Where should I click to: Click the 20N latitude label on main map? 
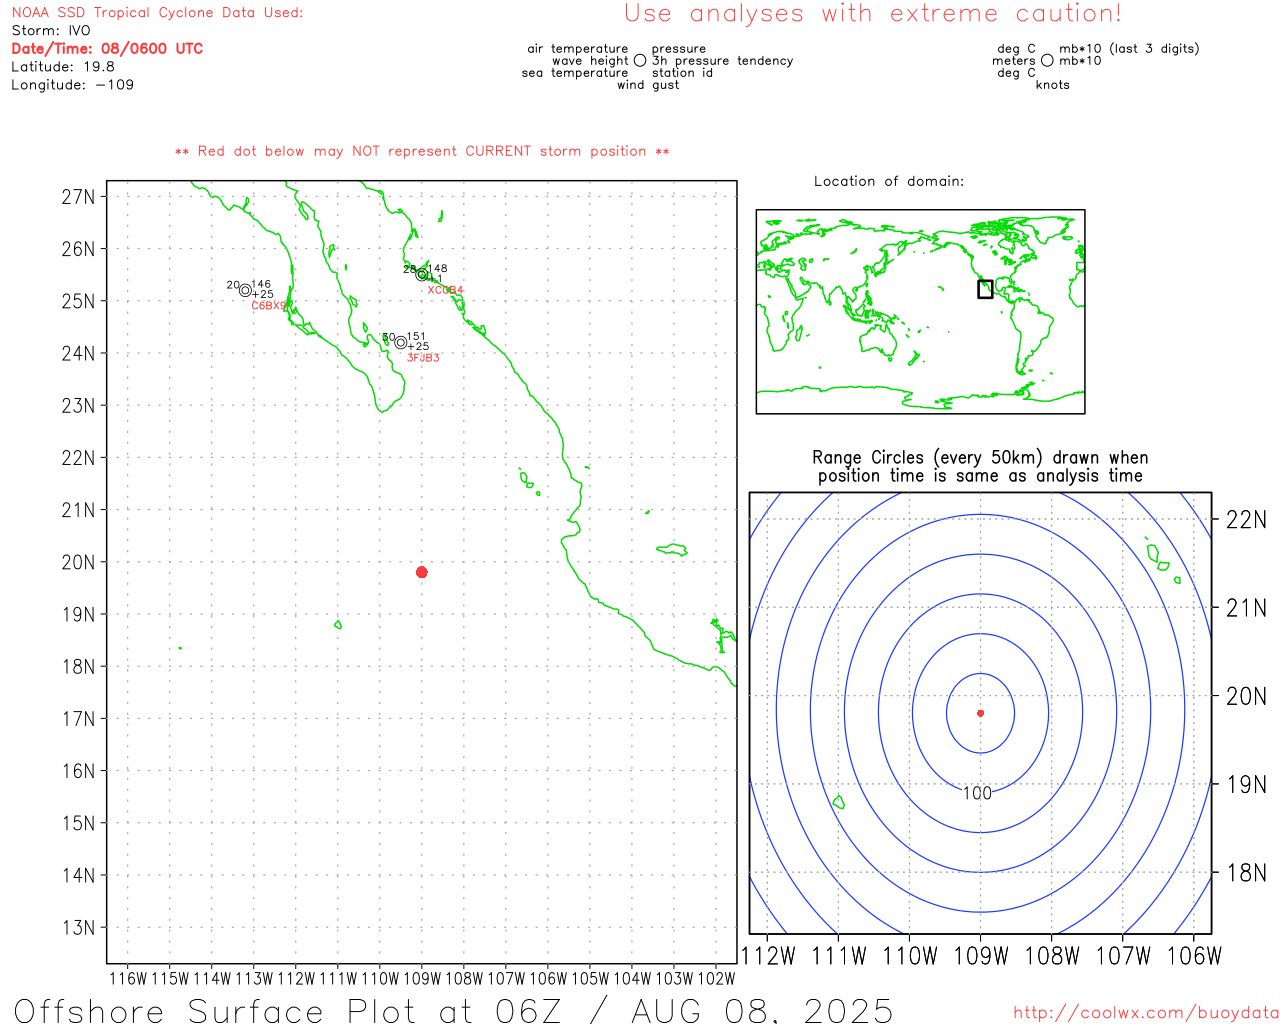click(x=78, y=562)
